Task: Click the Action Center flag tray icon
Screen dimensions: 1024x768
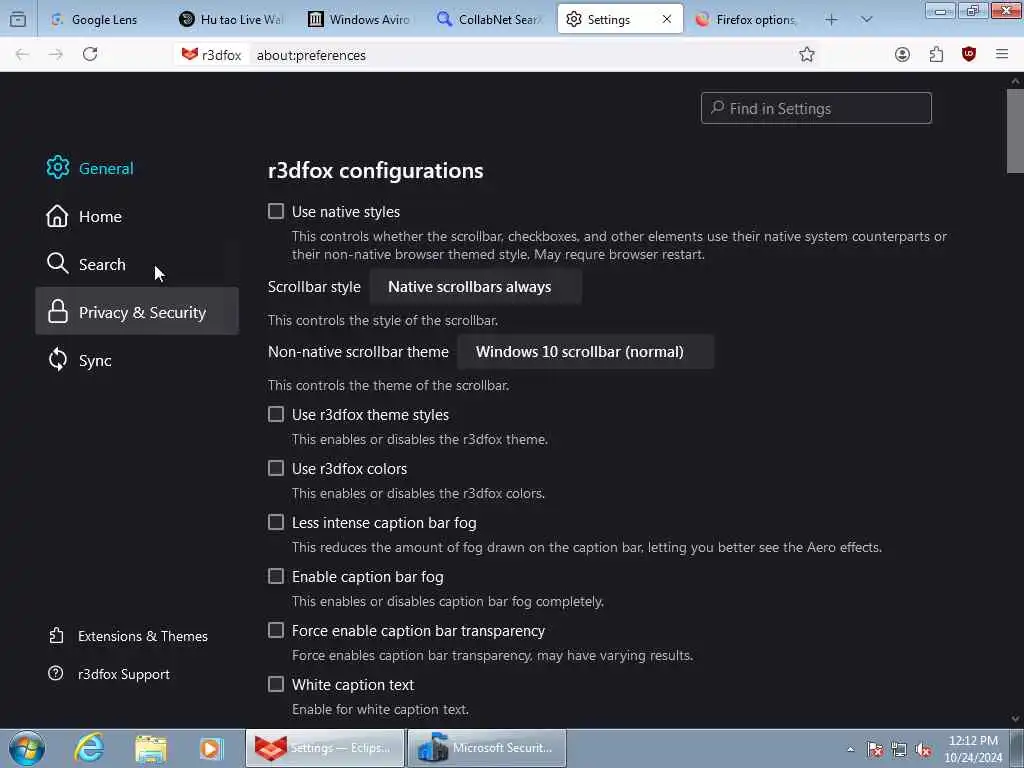Action: (x=875, y=749)
